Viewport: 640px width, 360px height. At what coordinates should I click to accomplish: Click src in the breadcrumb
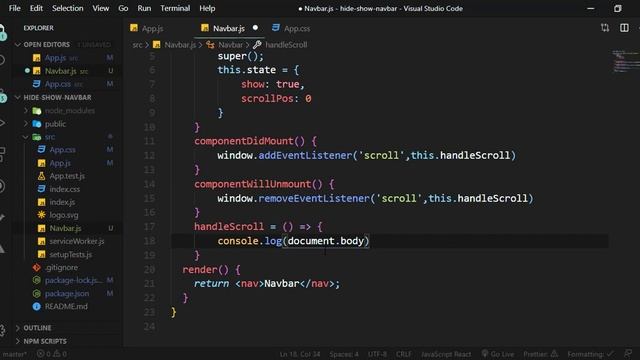[x=137, y=44]
